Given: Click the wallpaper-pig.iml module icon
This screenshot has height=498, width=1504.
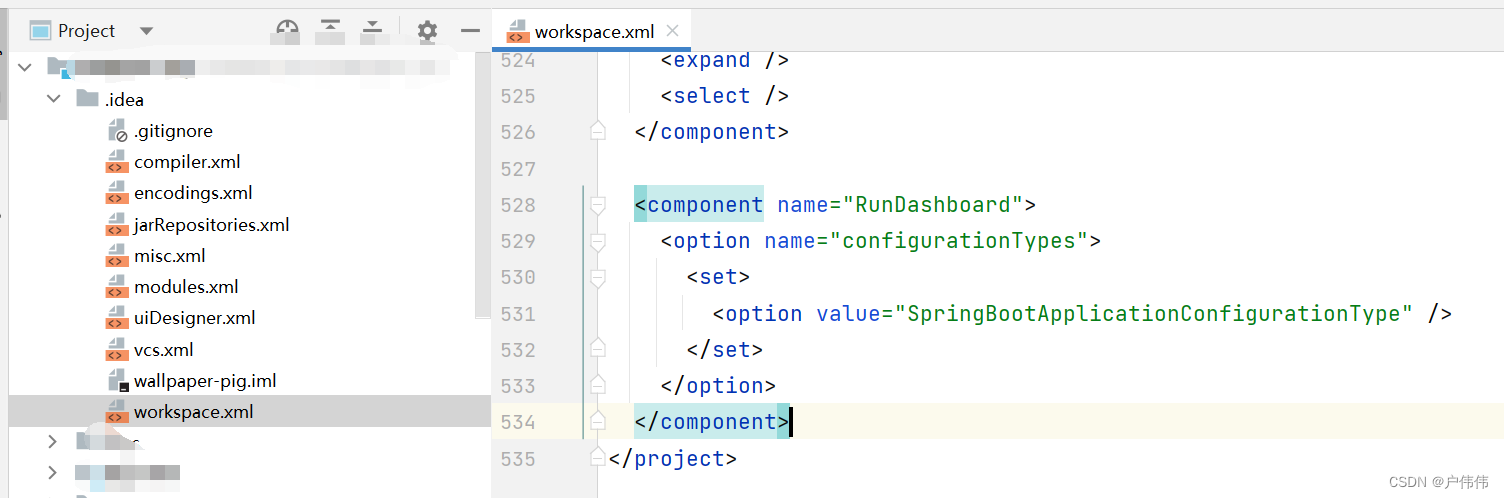Looking at the screenshot, I should click(x=117, y=381).
